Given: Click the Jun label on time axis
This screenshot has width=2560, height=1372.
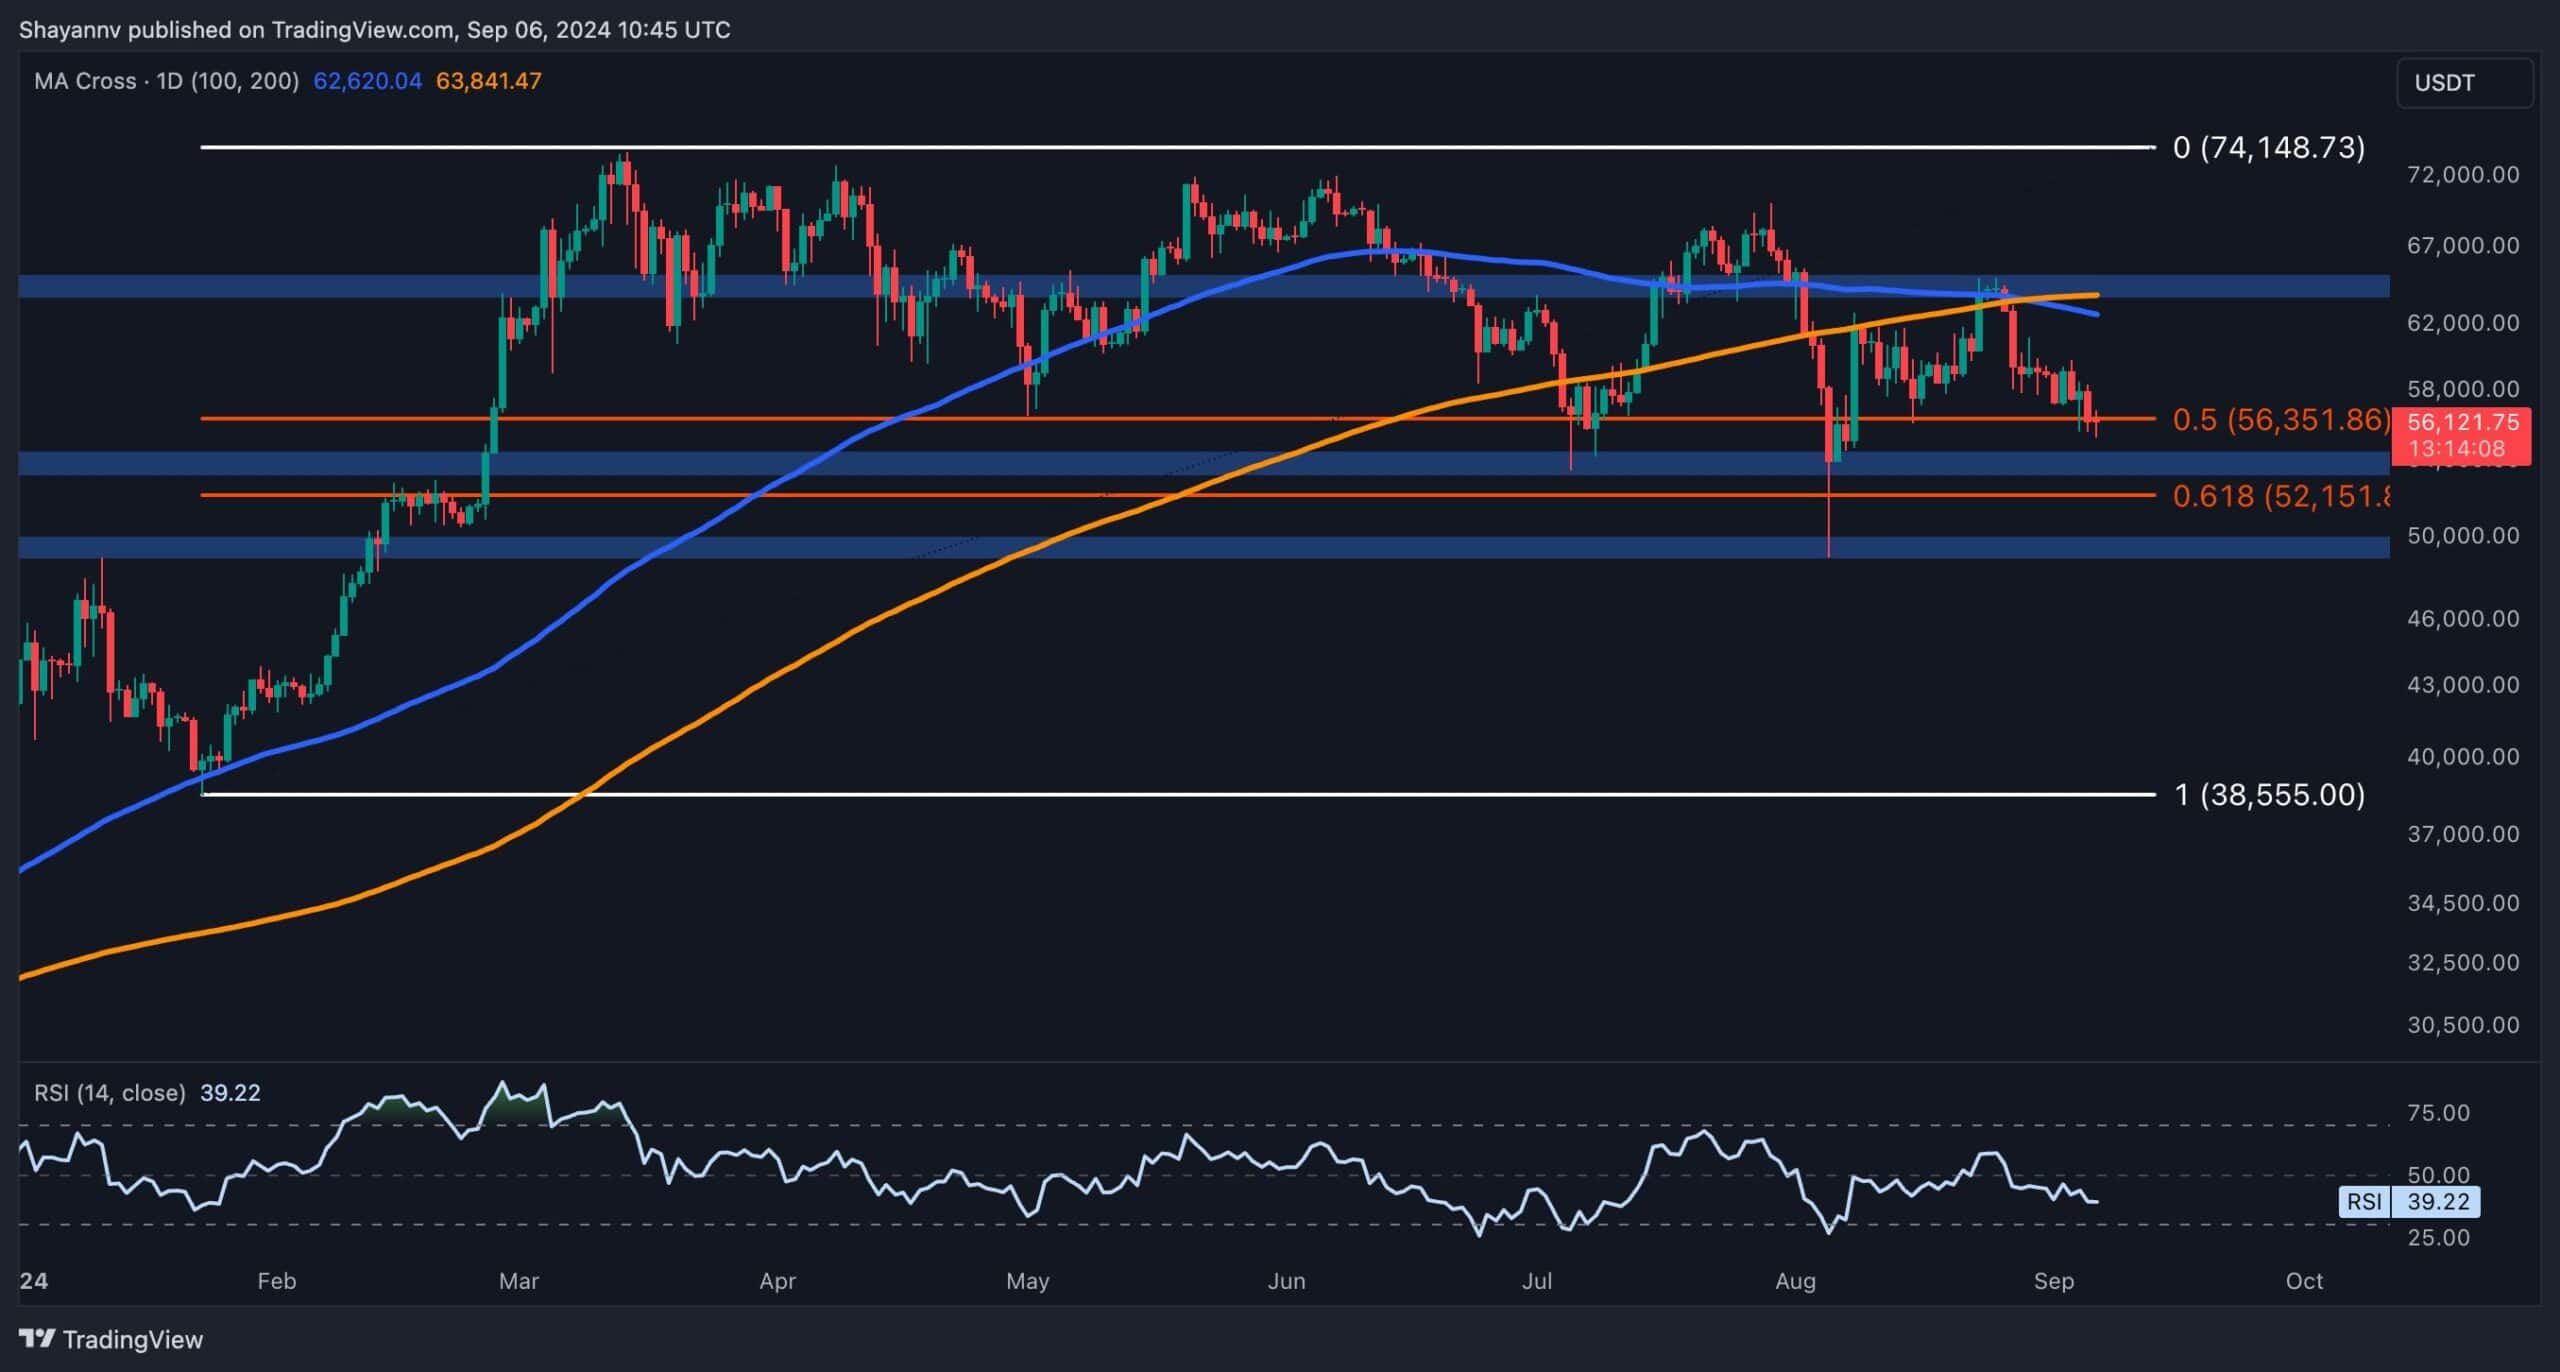Looking at the screenshot, I should 1286,1281.
